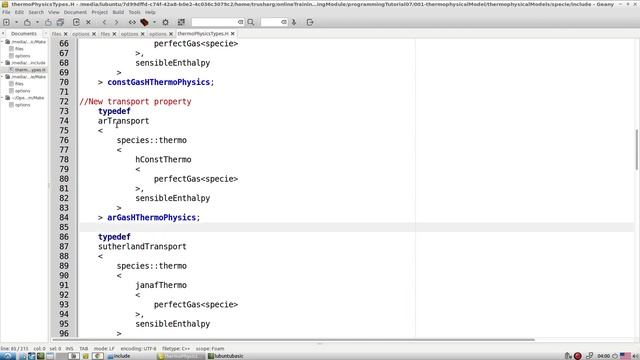Switch to the thermoPhysicsTypes.H editor tab
This screenshot has height=360, width=640.
coord(203,34)
